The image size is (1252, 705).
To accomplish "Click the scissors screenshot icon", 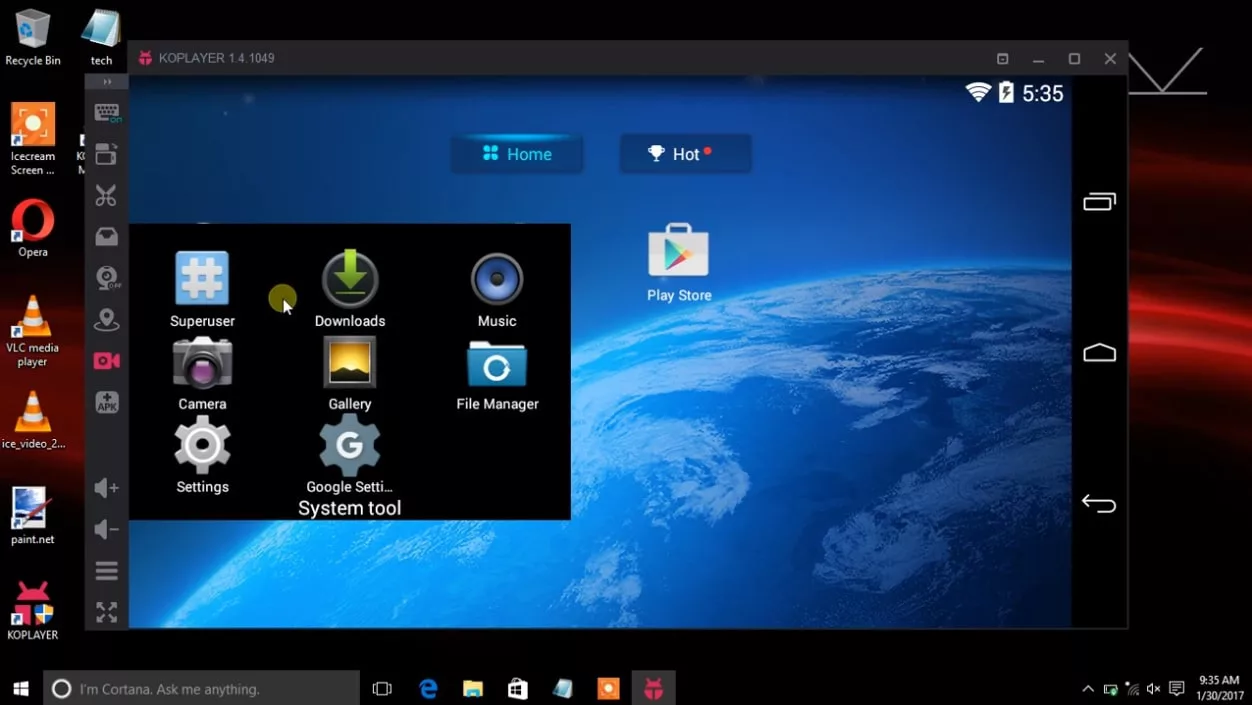I will pos(106,195).
